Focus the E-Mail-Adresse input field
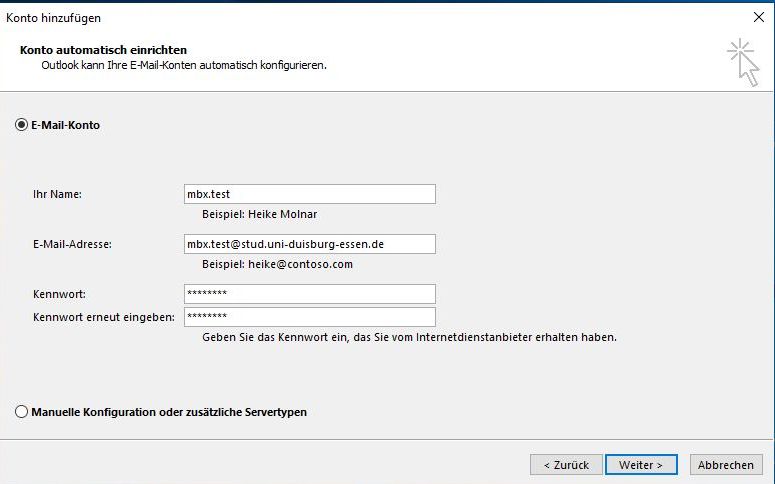This screenshot has height=484, width=775. 309,244
